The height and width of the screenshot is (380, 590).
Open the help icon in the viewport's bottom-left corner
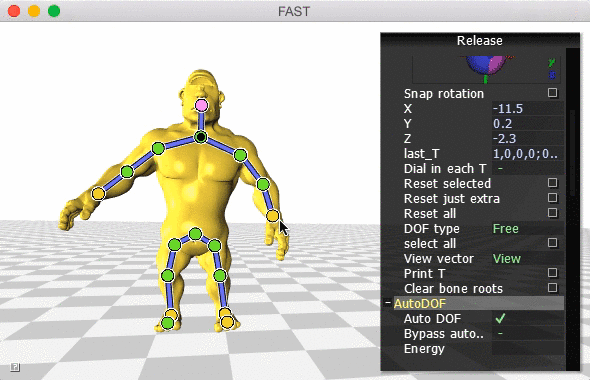coord(15,367)
